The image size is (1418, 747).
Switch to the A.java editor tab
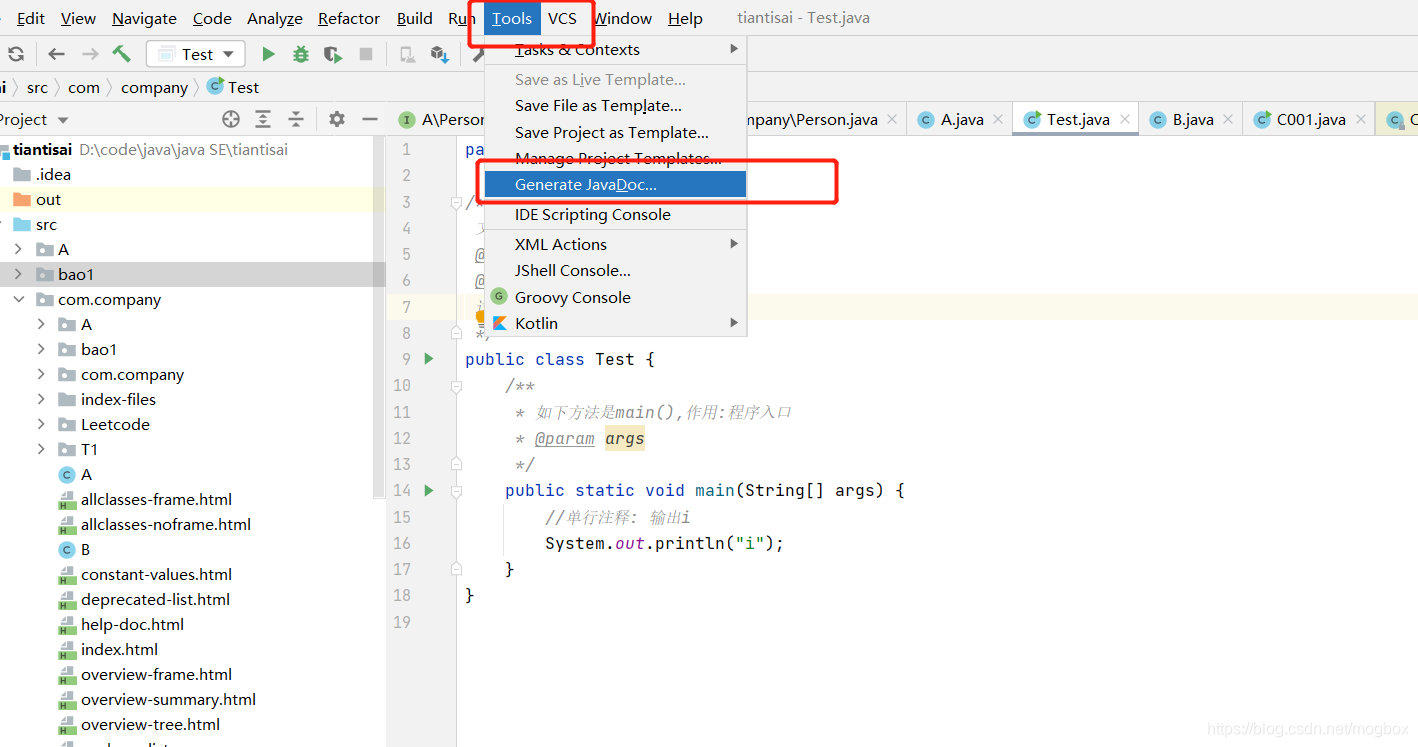960,119
